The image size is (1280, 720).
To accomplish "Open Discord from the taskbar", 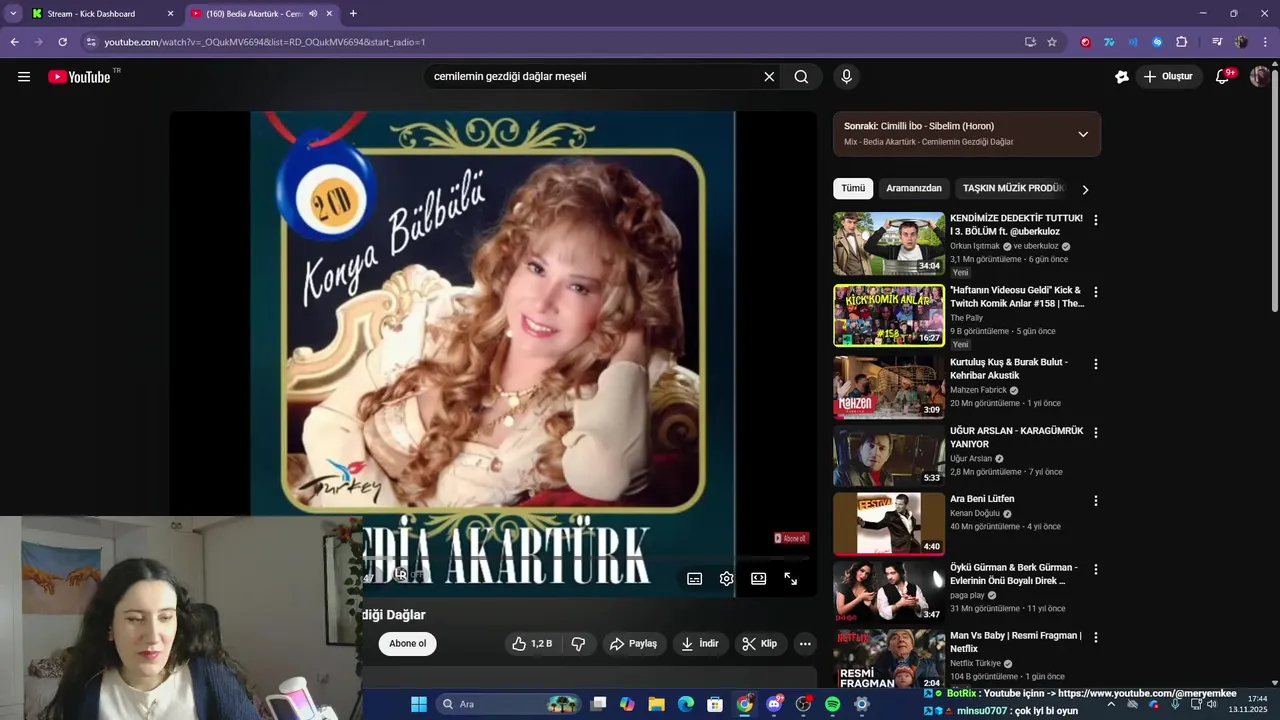I will pyautogui.click(x=774, y=704).
